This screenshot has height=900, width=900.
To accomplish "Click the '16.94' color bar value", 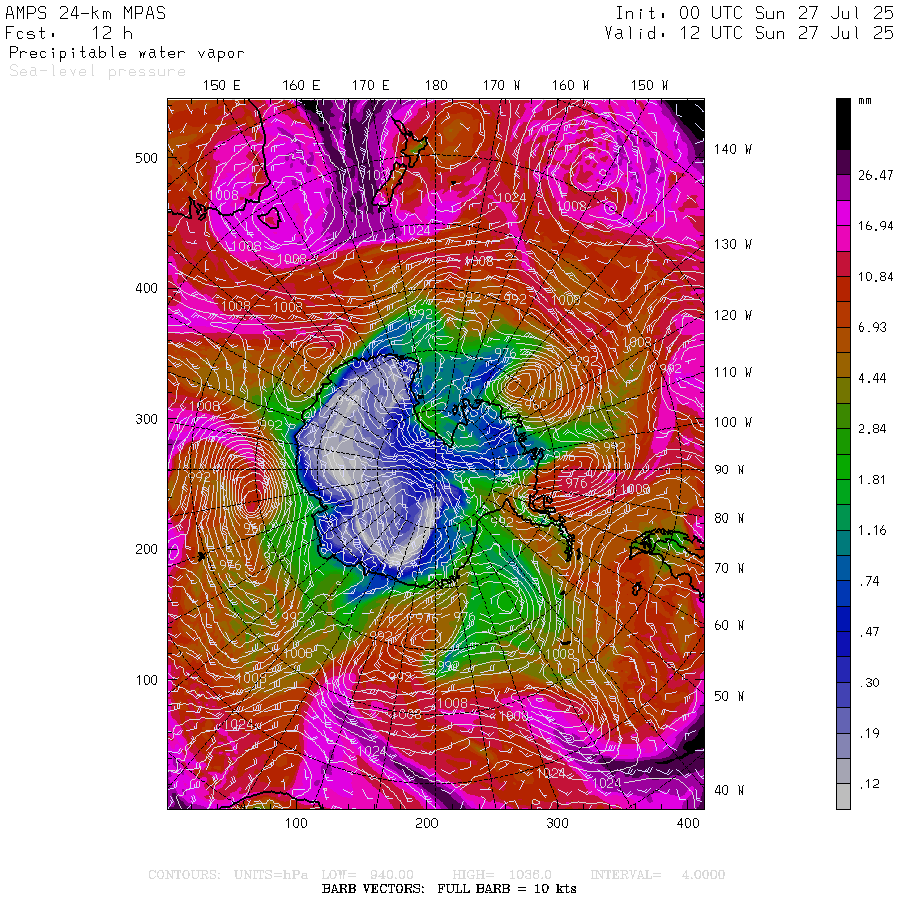I will [875, 226].
